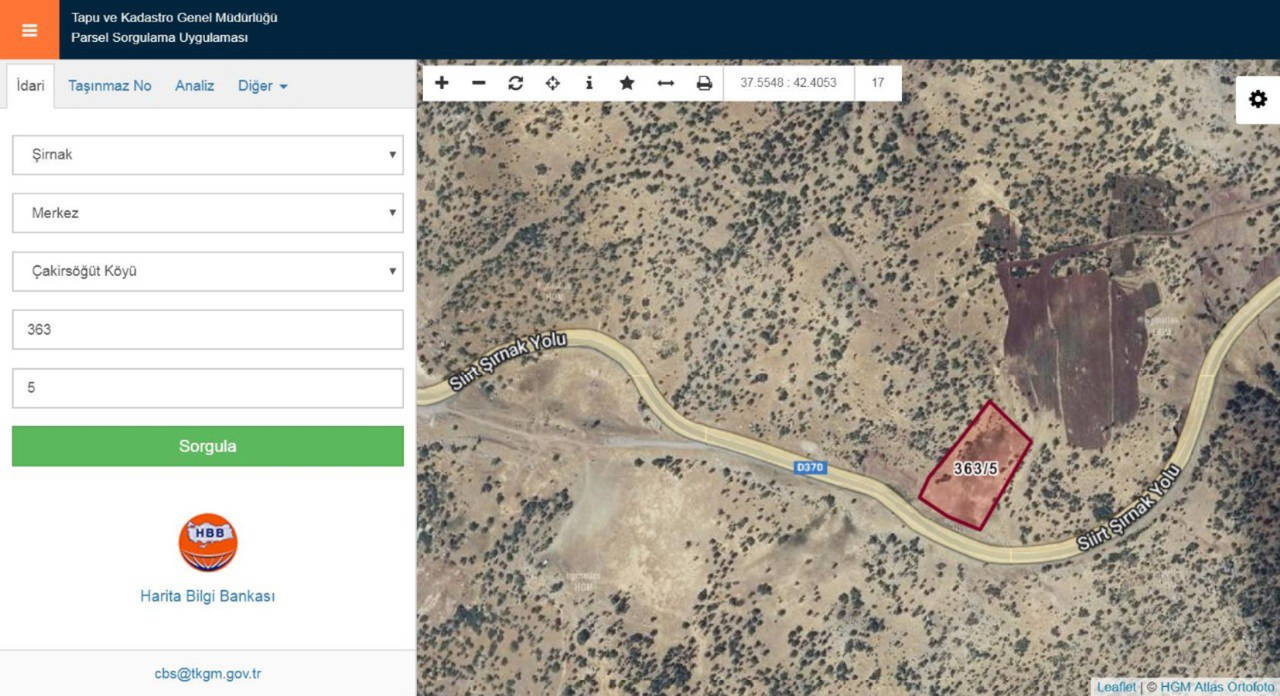Print the map with printer icon

pyautogui.click(x=704, y=83)
